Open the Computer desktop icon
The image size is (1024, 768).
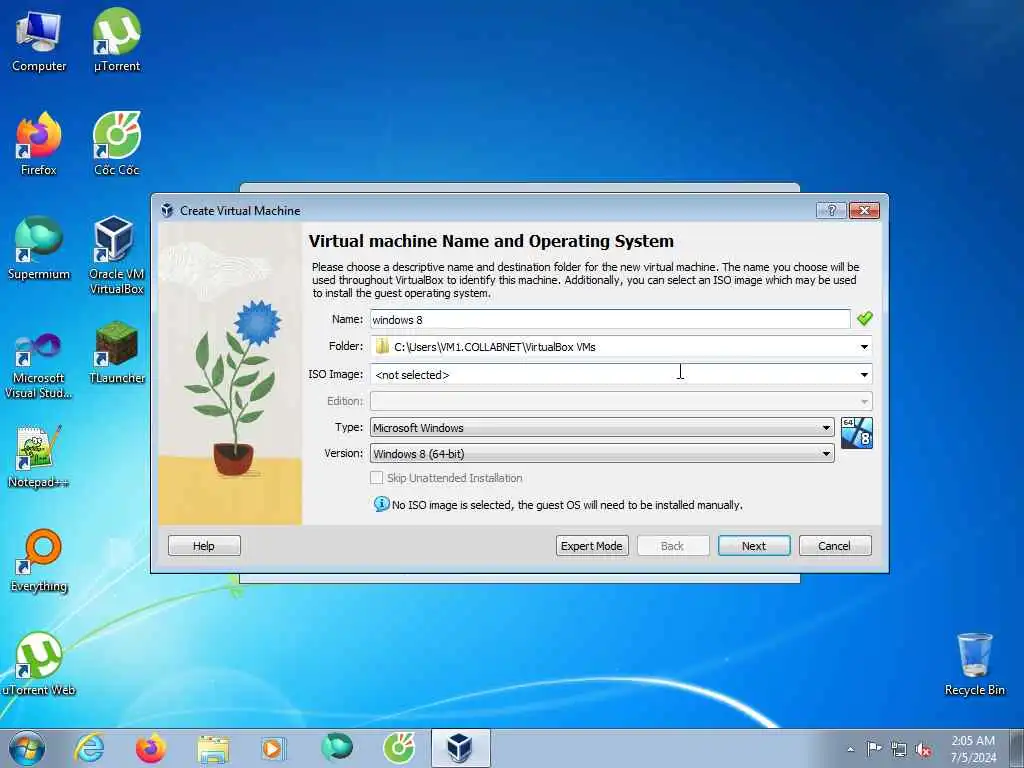point(39,40)
